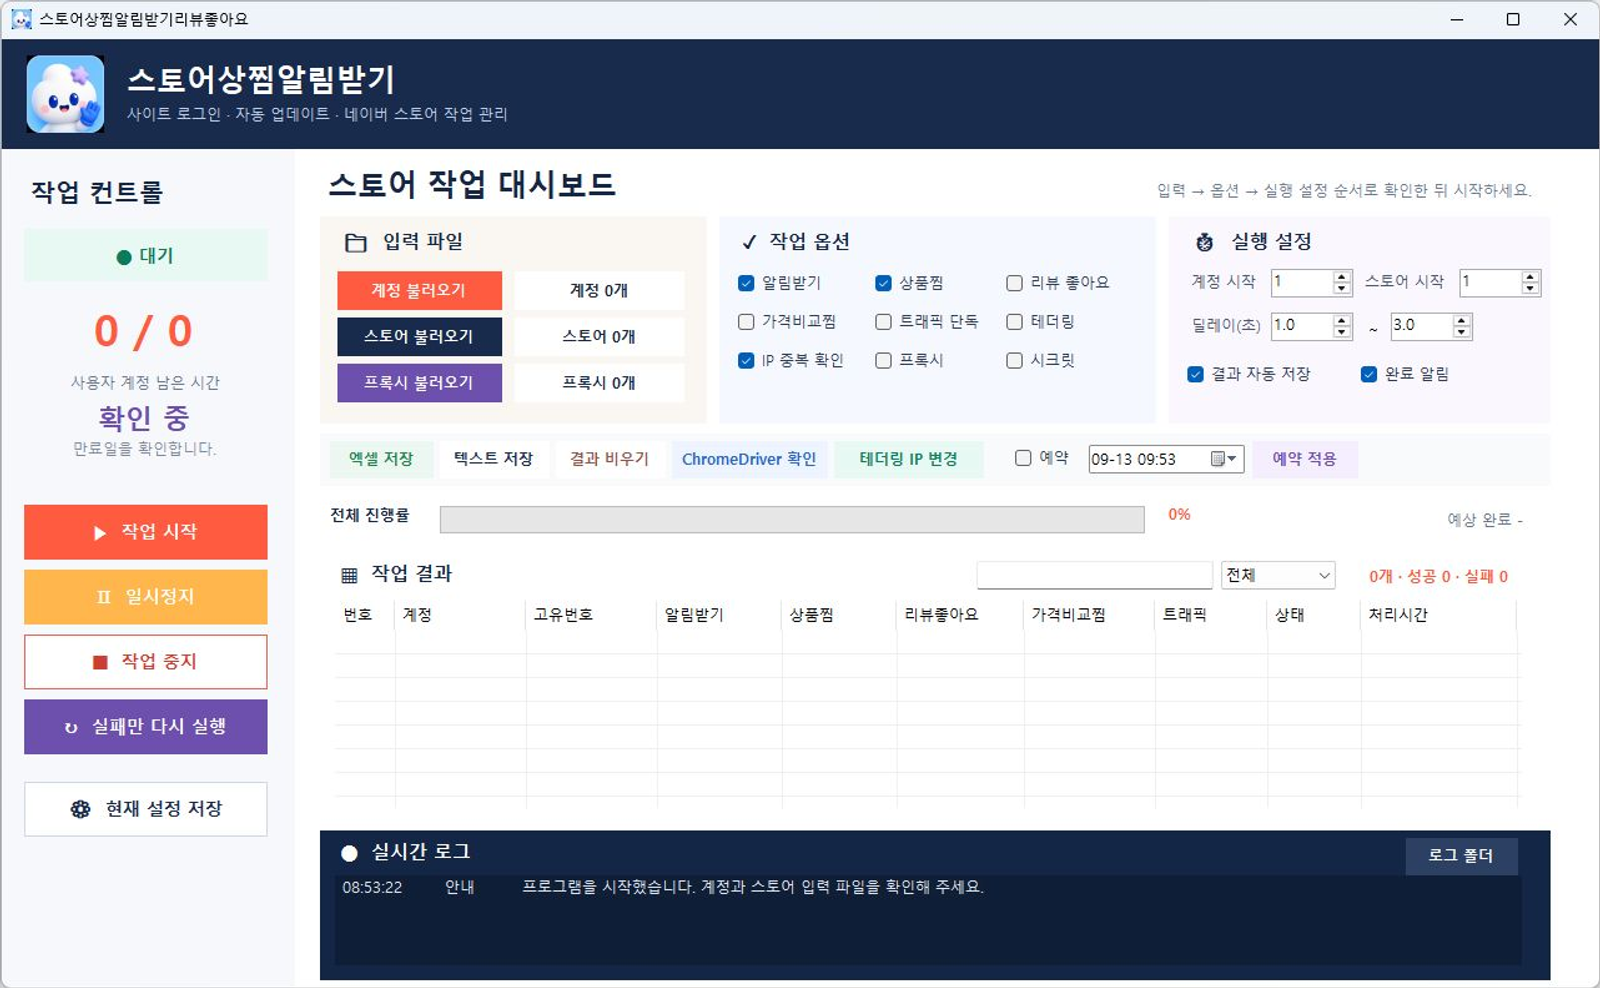Stop the job with 작업 중지 button
This screenshot has height=988, width=1600.
[146, 662]
